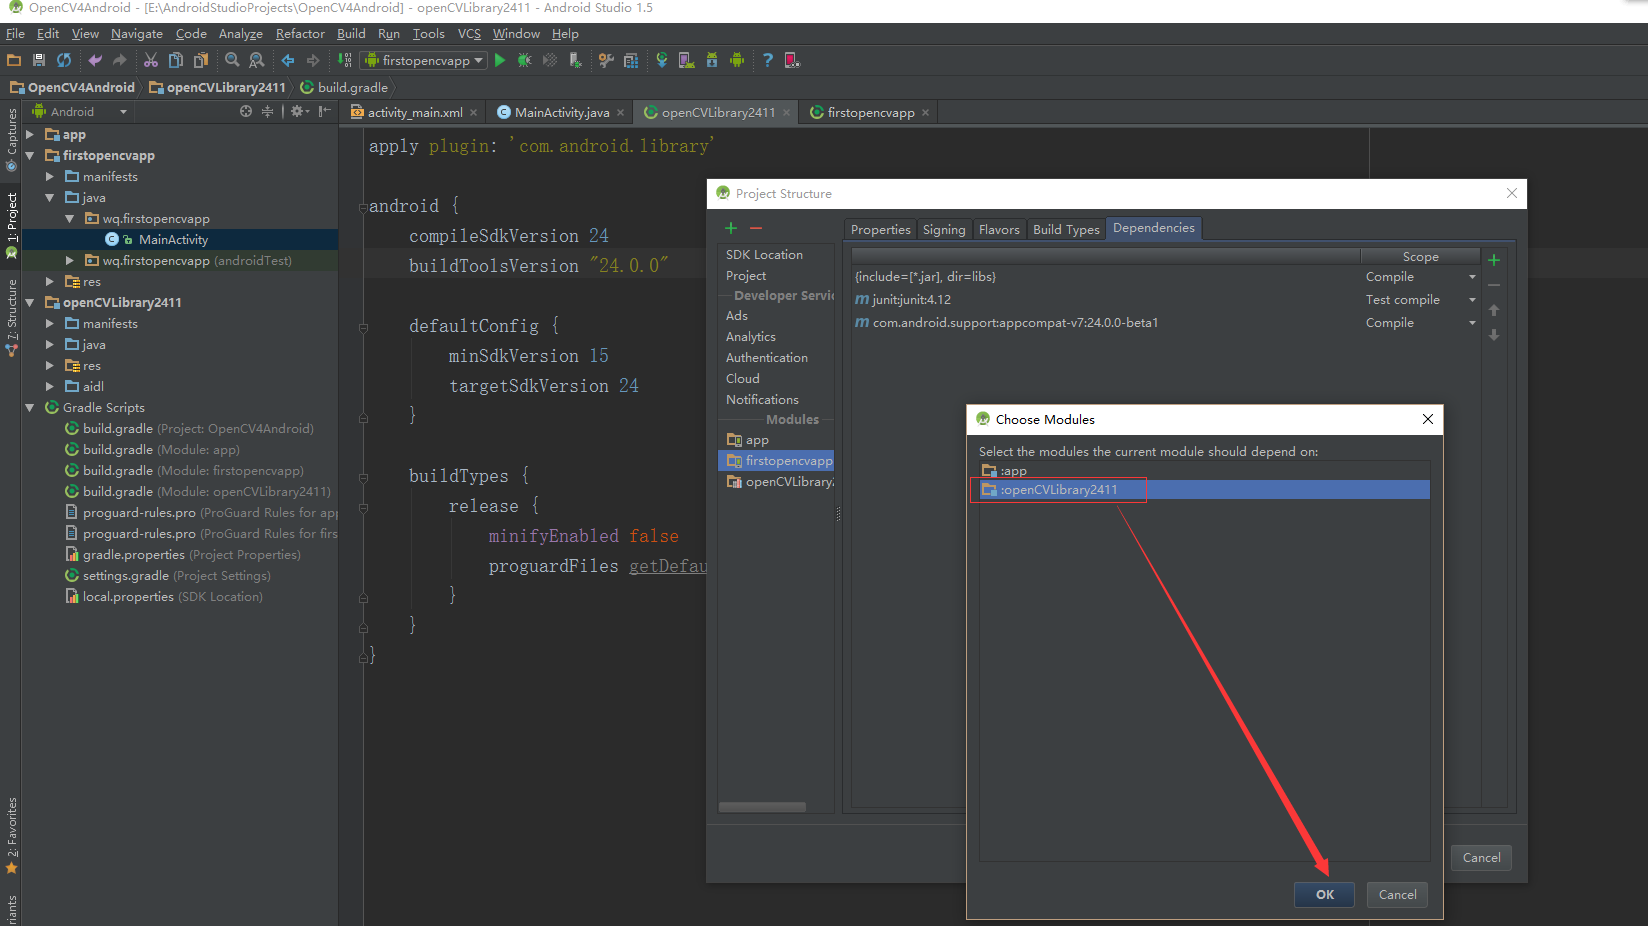This screenshot has width=1648, height=926.
Task: Click Cancel in Project Structure dialog
Action: click(x=1481, y=858)
